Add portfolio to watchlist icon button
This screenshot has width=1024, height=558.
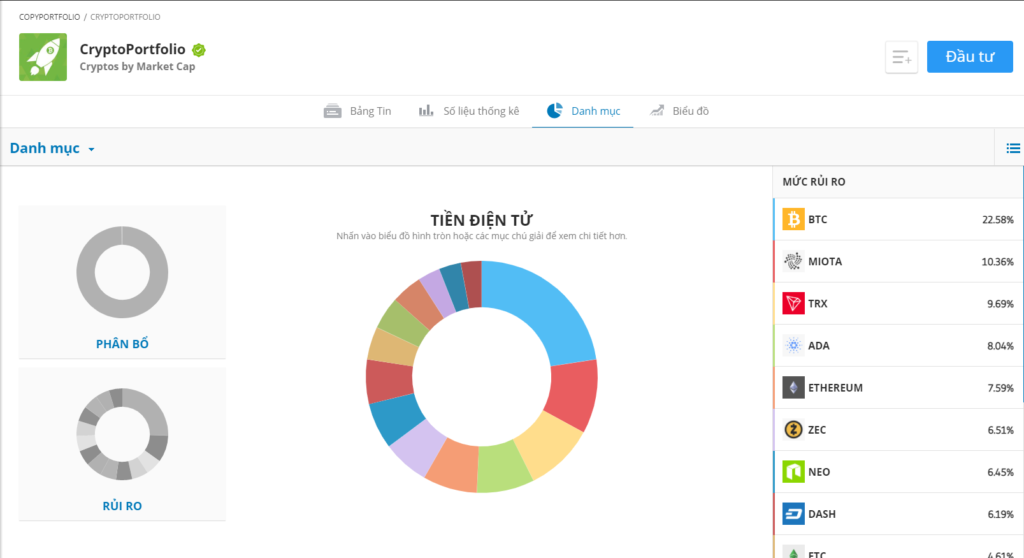tap(901, 57)
